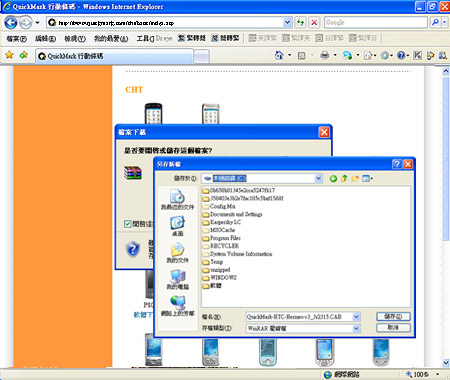Open the Home button dropdown arrow
This screenshot has width=450, height=380.
289,55
